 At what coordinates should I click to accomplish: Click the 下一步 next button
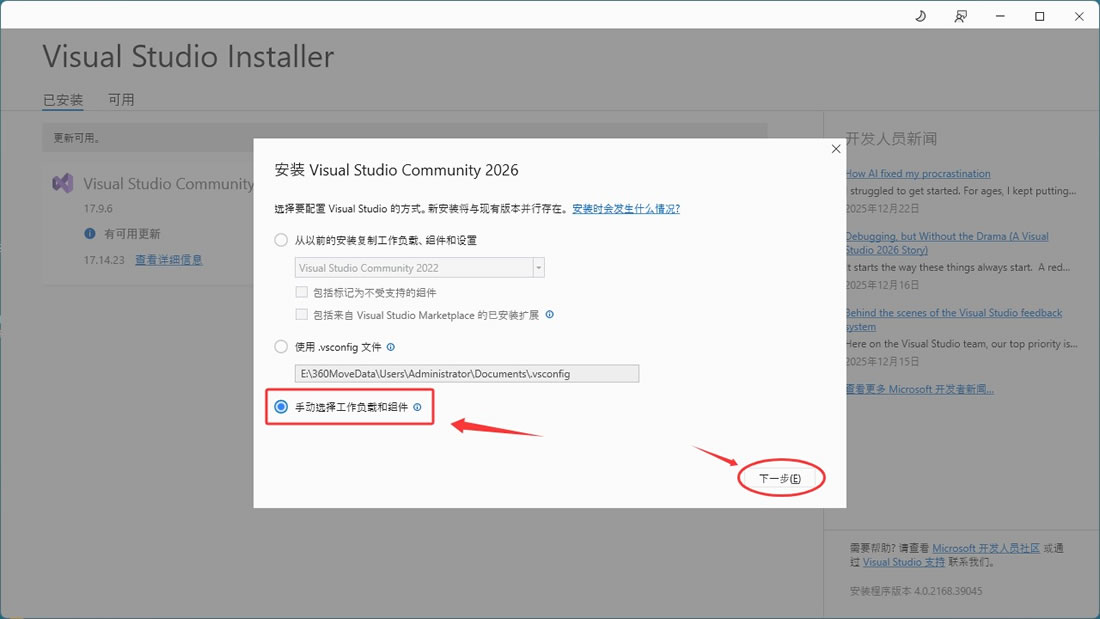[780, 479]
